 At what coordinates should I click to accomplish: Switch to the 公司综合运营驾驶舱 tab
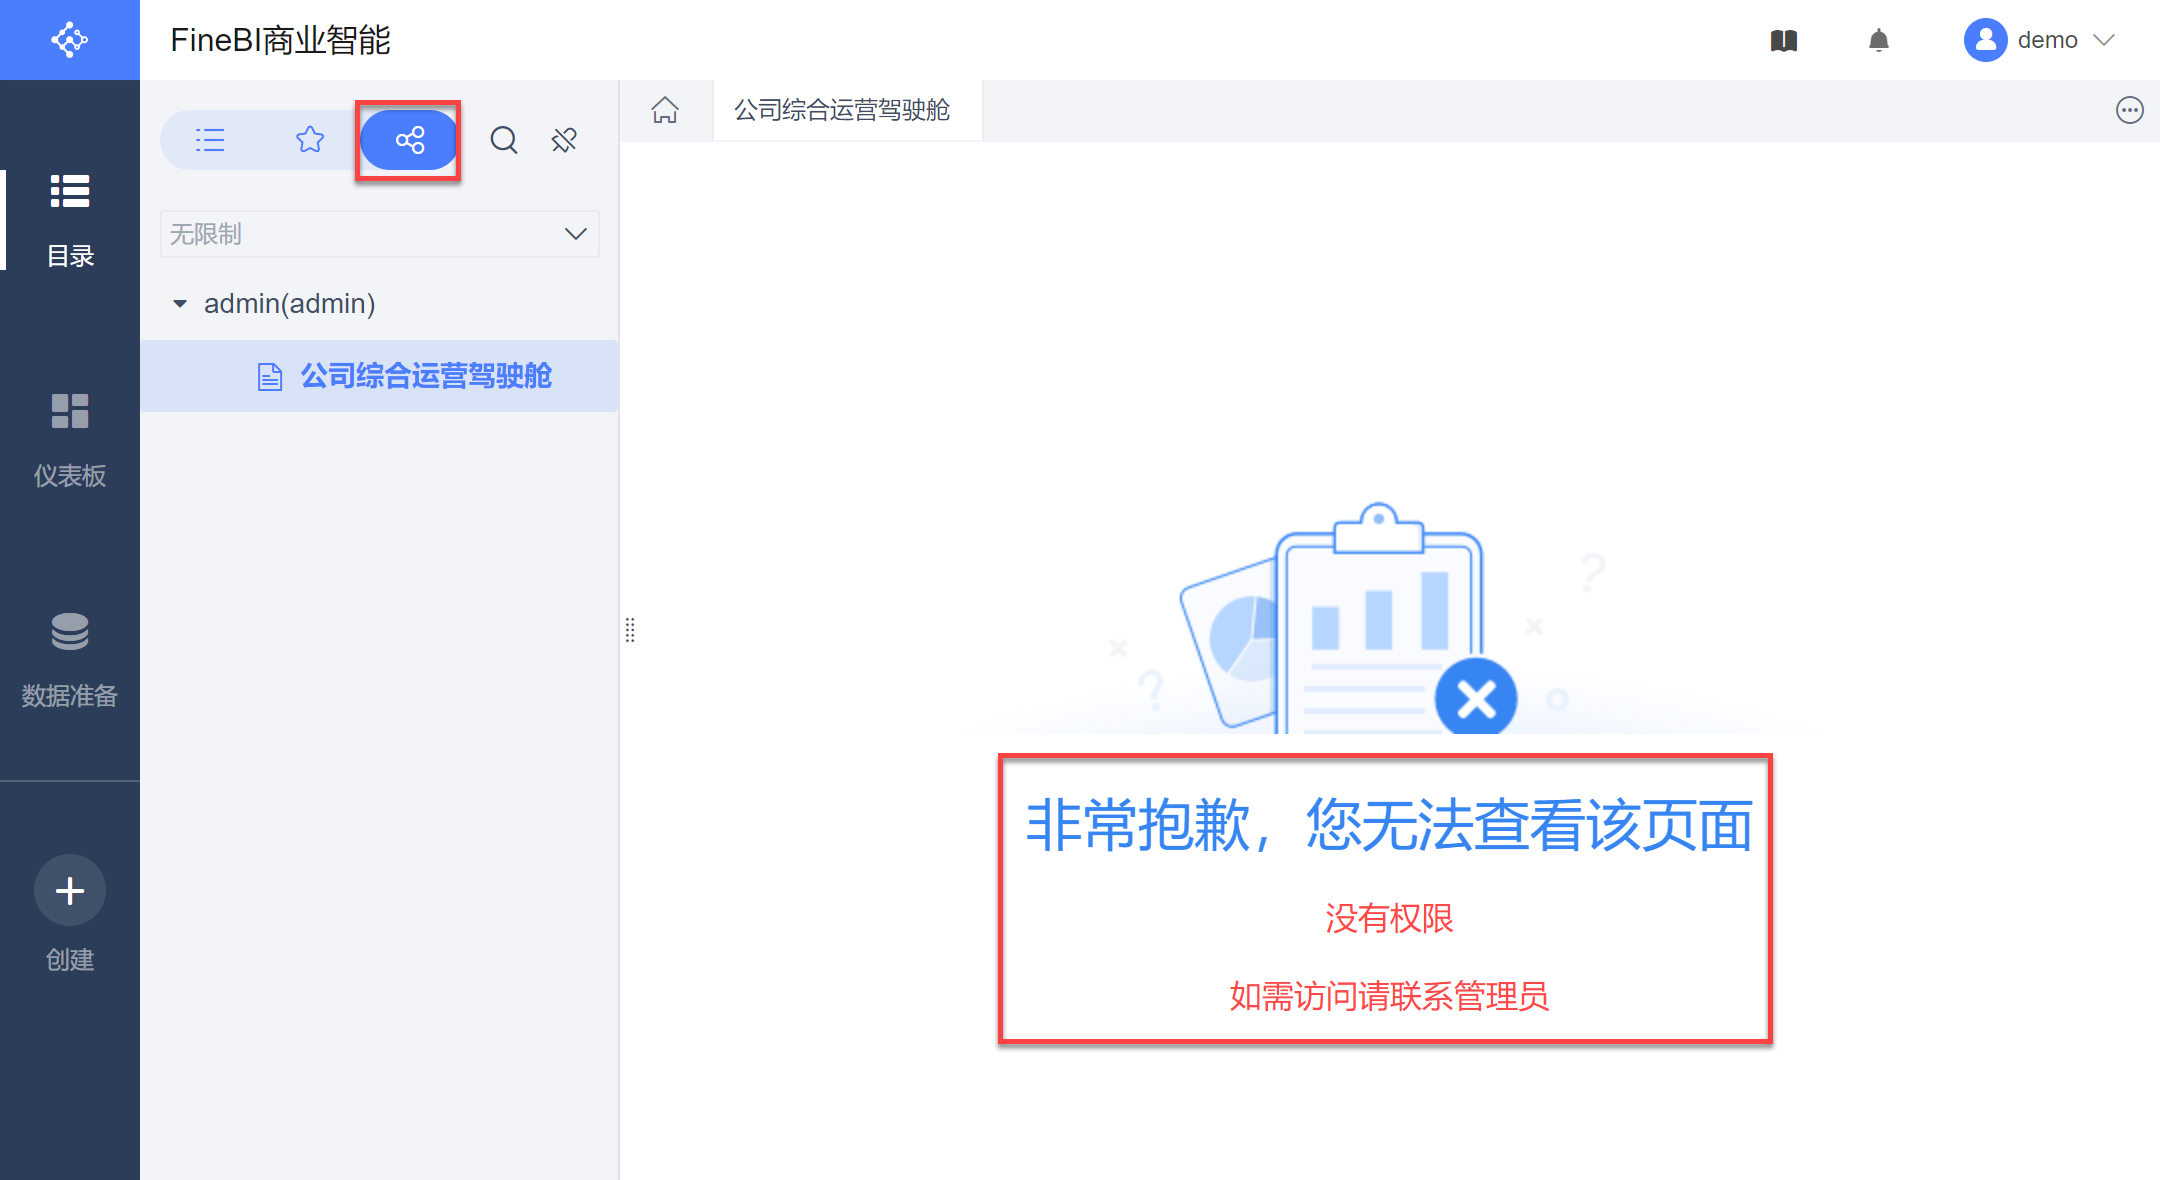(x=841, y=110)
